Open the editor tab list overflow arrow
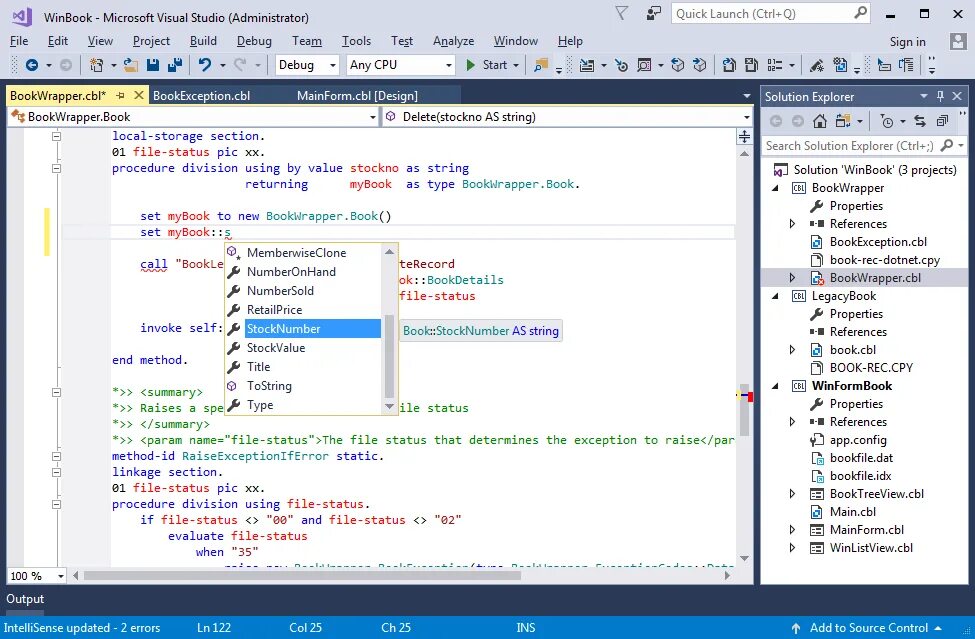Viewport: 975px width, 639px height. coord(747,96)
